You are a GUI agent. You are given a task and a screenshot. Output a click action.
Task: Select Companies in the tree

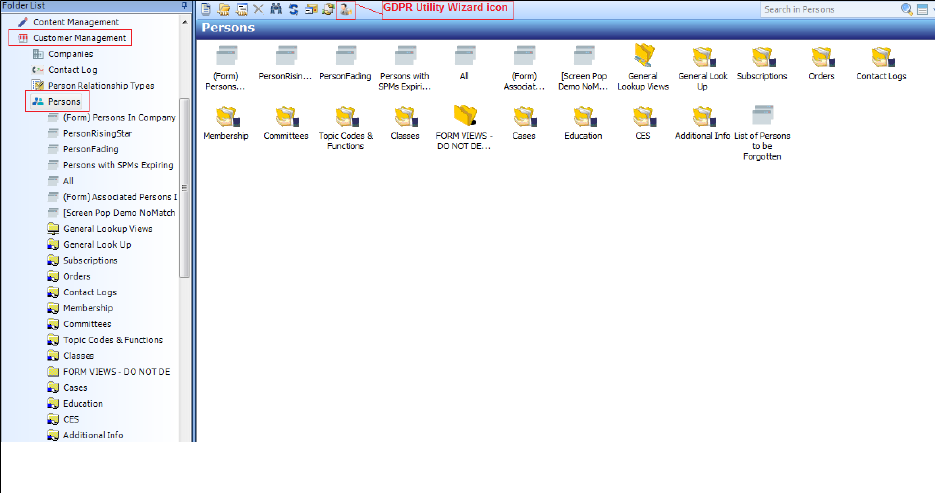coord(70,54)
